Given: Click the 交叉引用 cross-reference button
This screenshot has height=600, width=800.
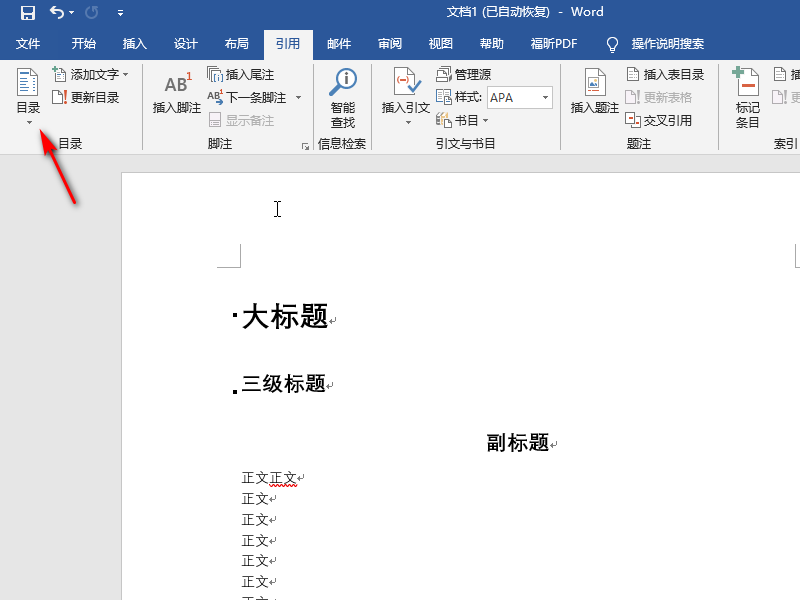Looking at the screenshot, I should click(658, 120).
